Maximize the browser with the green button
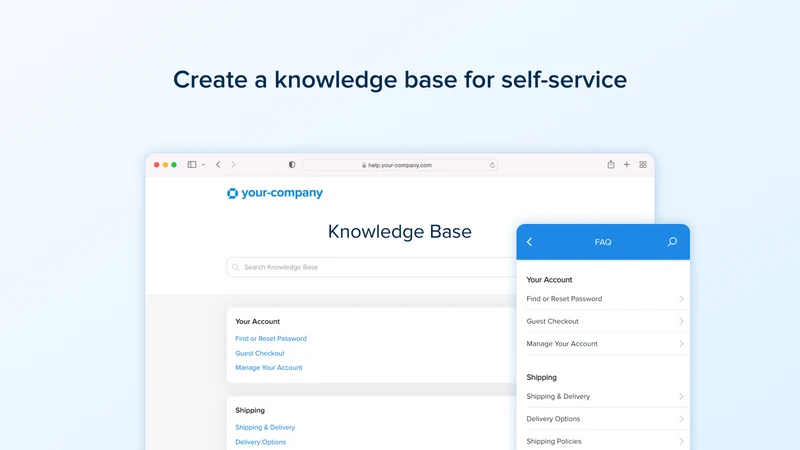800x450 pixels. coord(174,165)
